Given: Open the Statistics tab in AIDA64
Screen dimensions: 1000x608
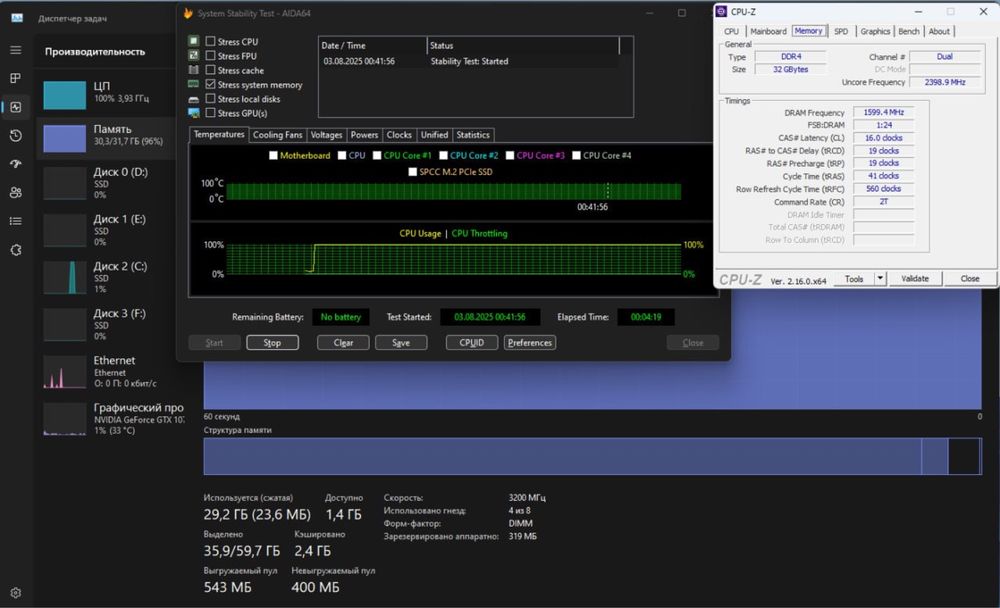Looking at the screenshot, I should pyautogui.click(x=473, y=135).
